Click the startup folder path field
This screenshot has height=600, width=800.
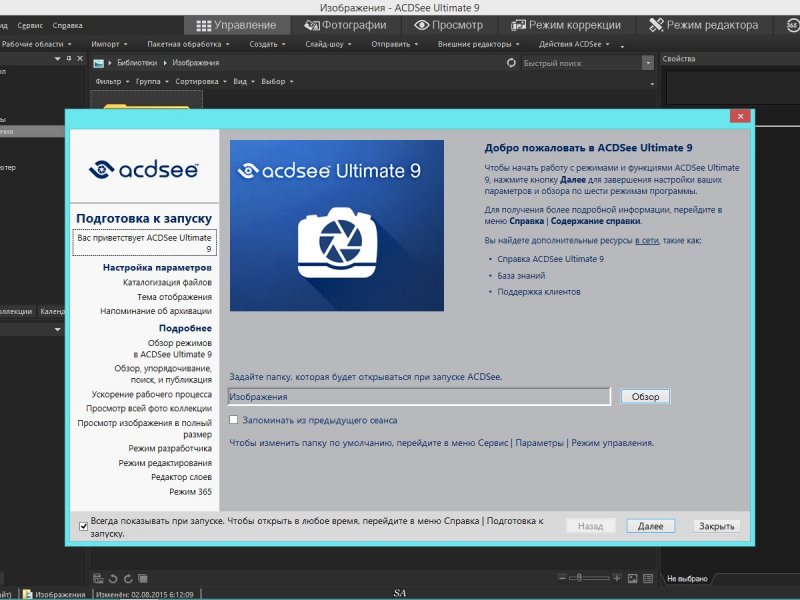419,396
